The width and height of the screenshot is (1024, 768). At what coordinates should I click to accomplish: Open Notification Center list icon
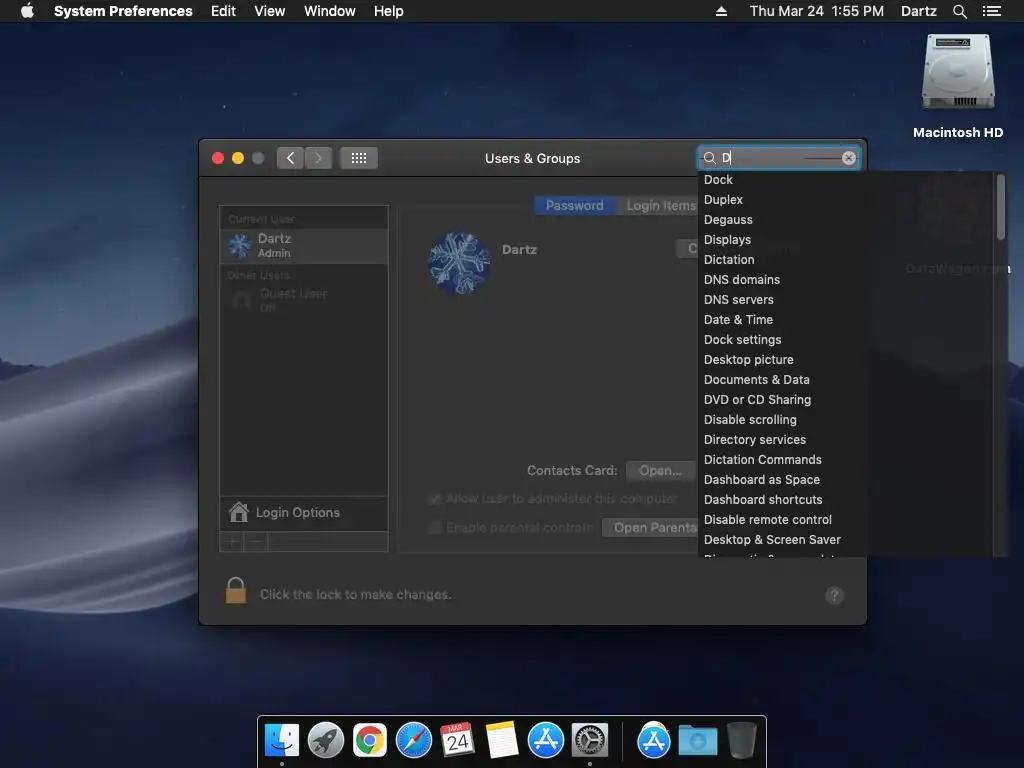991,11
